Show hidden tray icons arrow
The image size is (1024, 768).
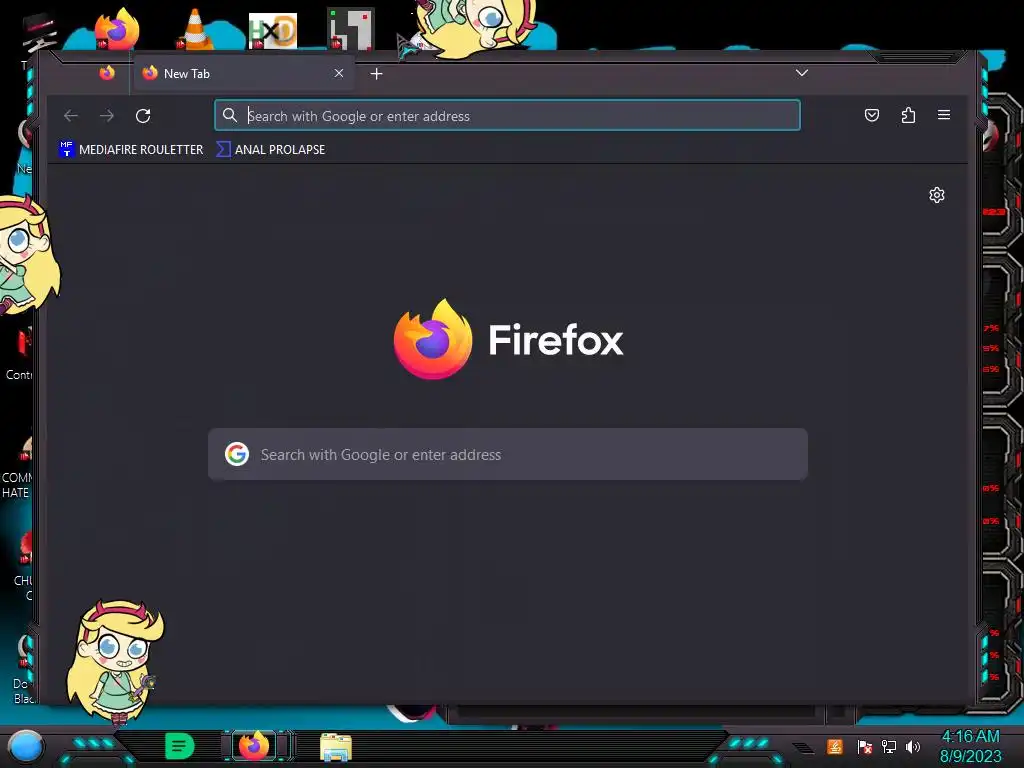[804, 748]
